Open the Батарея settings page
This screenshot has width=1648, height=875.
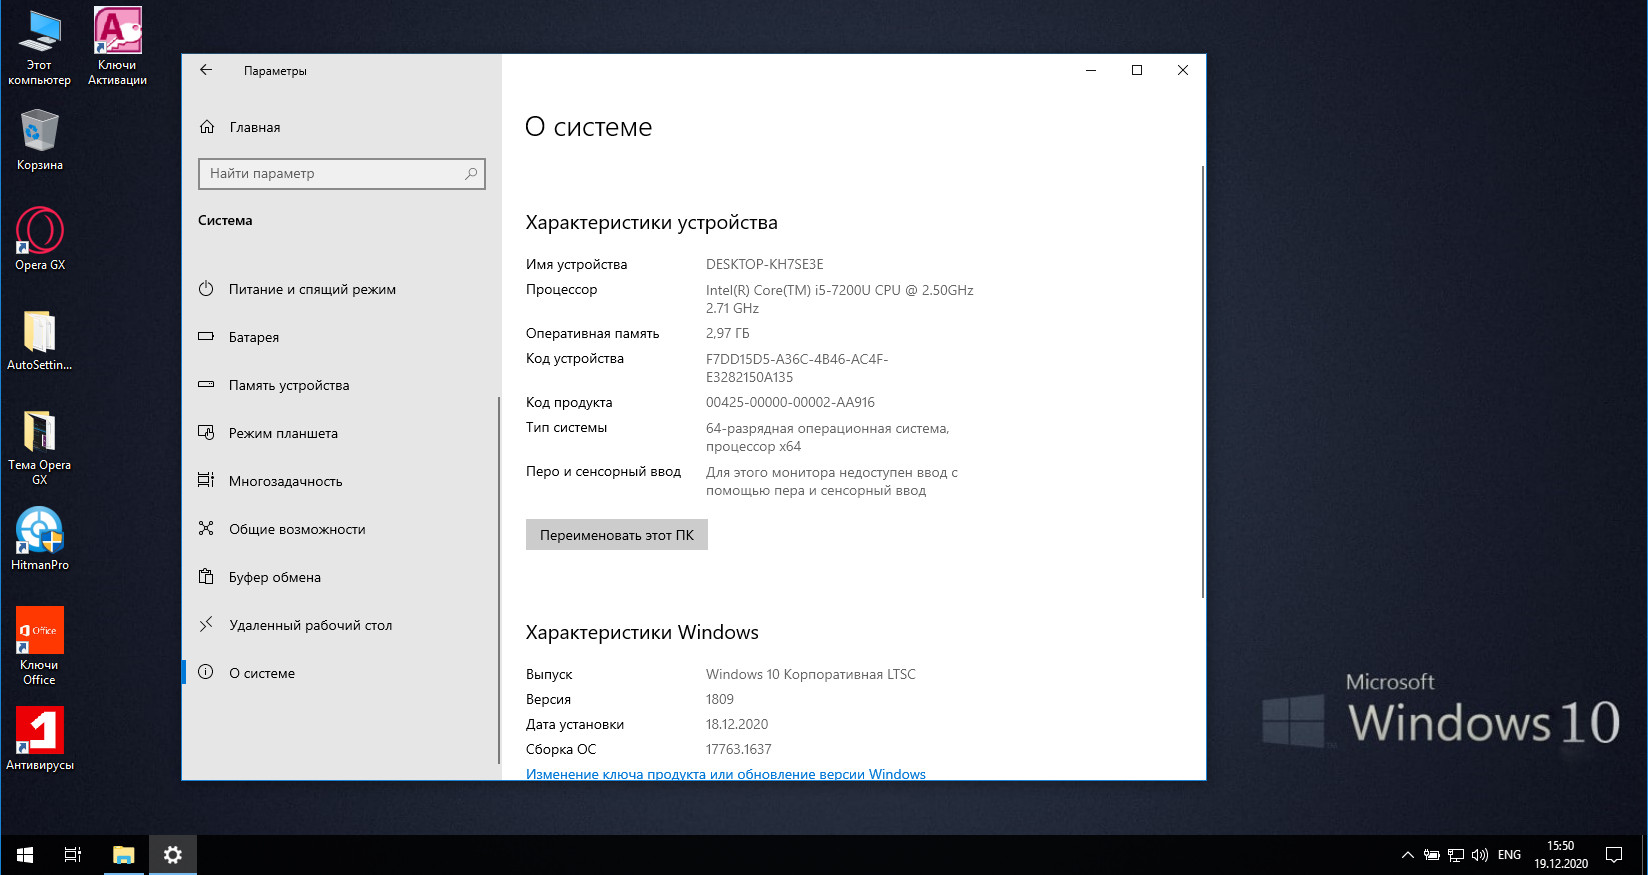[x=340, y=337]
